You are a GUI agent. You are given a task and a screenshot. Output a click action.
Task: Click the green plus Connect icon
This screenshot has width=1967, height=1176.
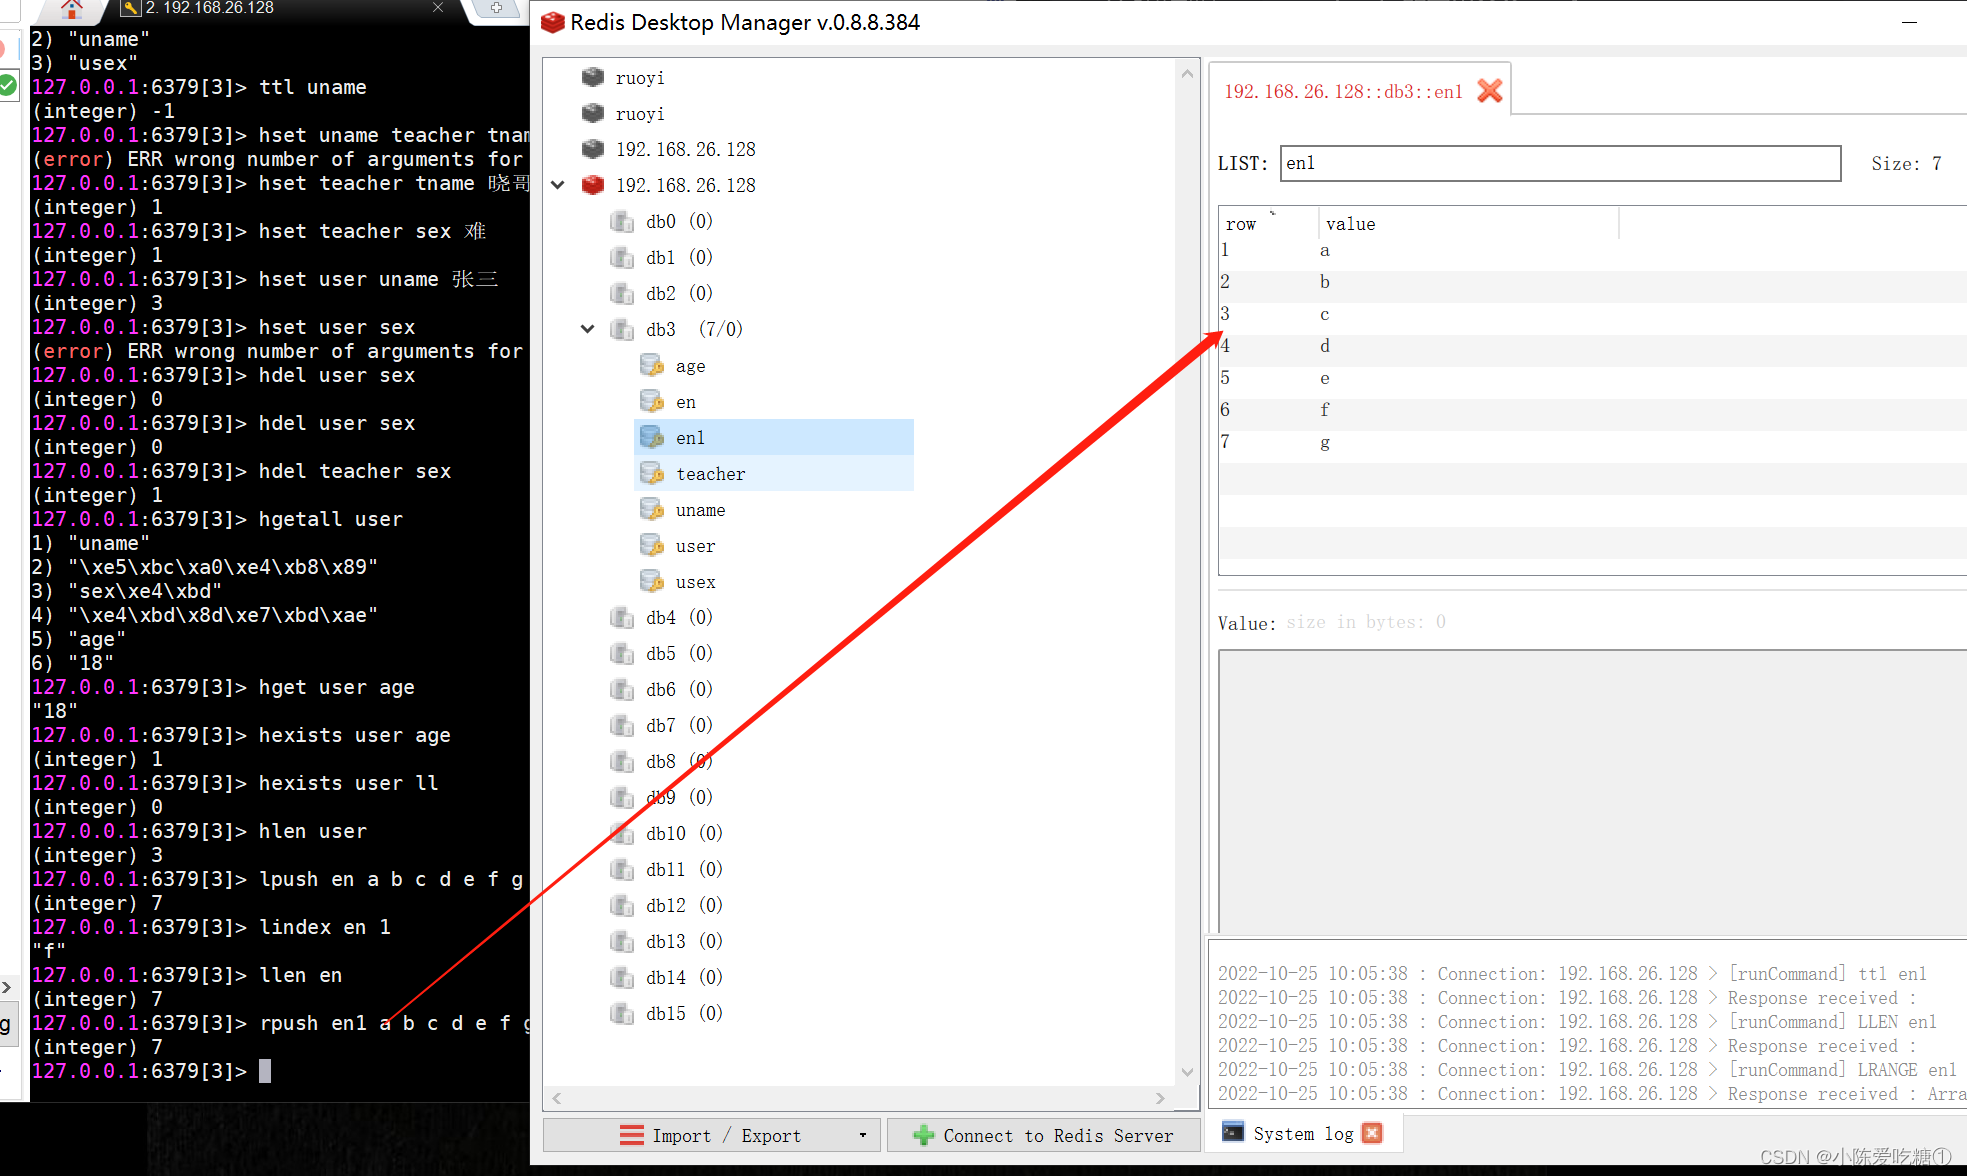924,1135
